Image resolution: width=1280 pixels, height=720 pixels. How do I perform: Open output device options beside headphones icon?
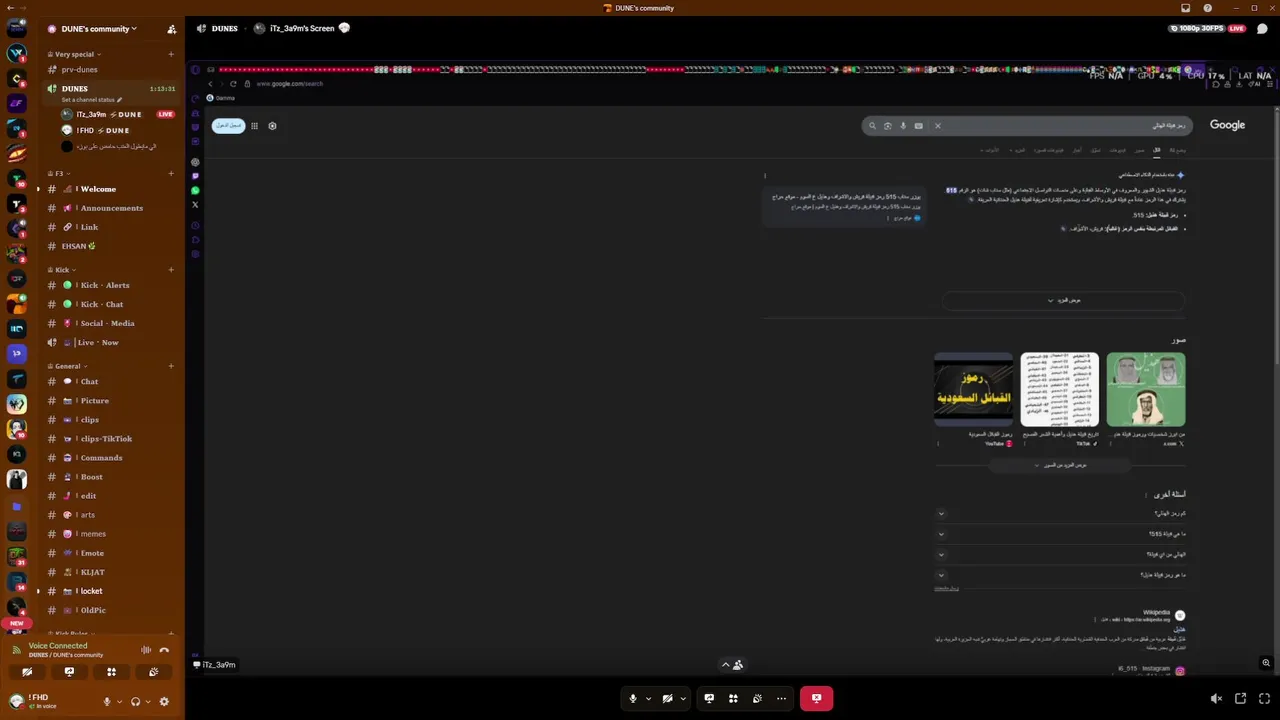(x=147, y=701)
